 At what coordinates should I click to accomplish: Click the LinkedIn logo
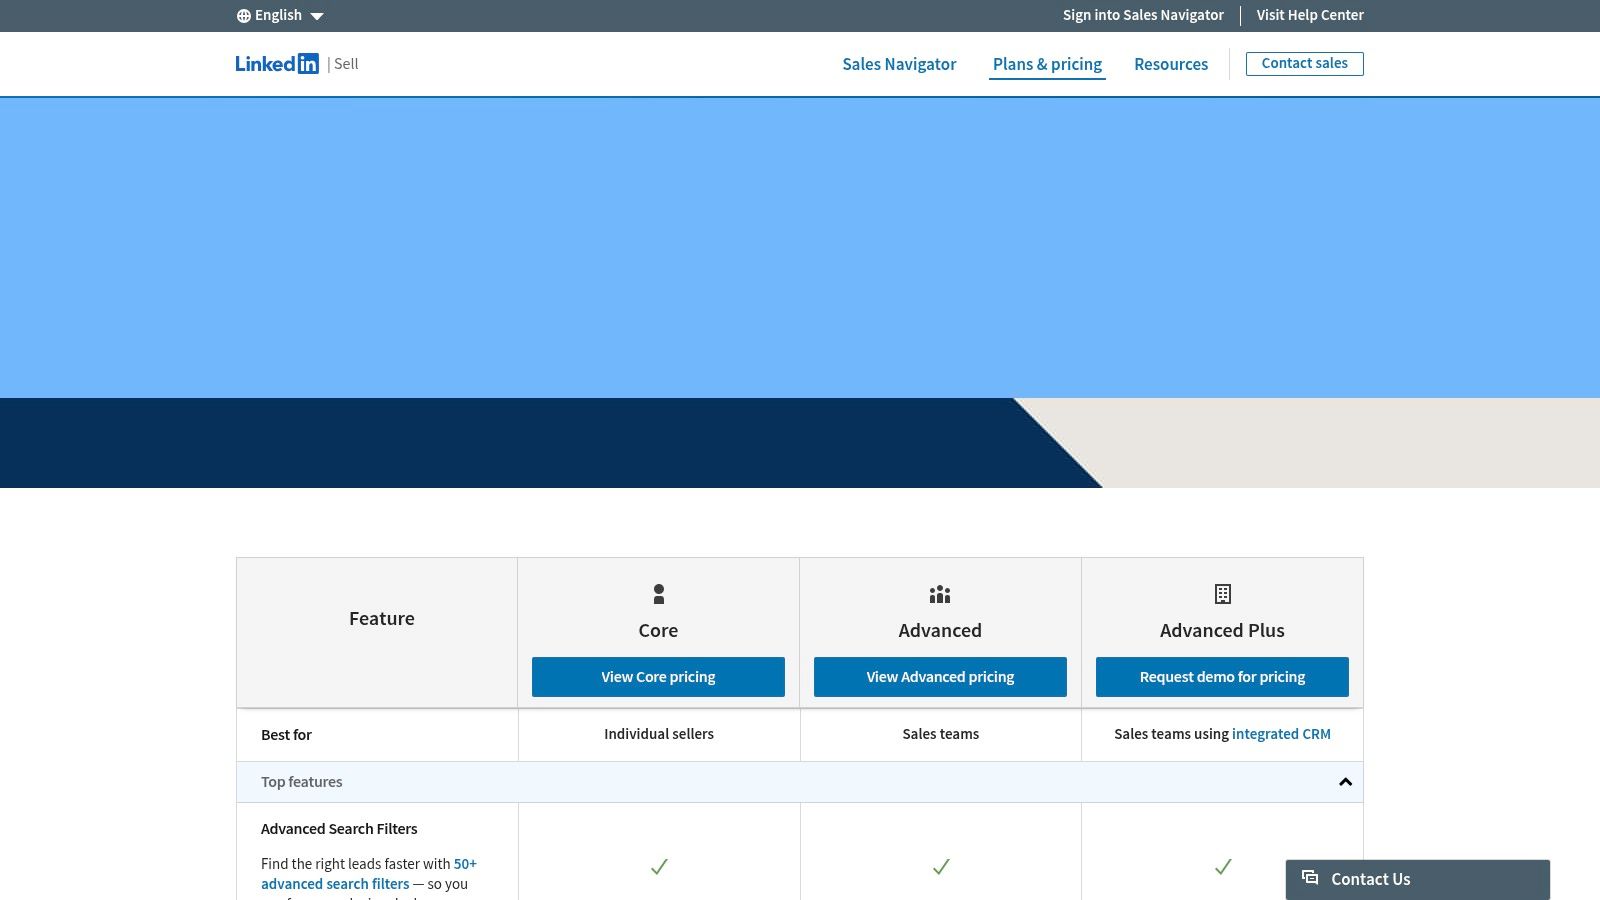click(x=278, y=63)
